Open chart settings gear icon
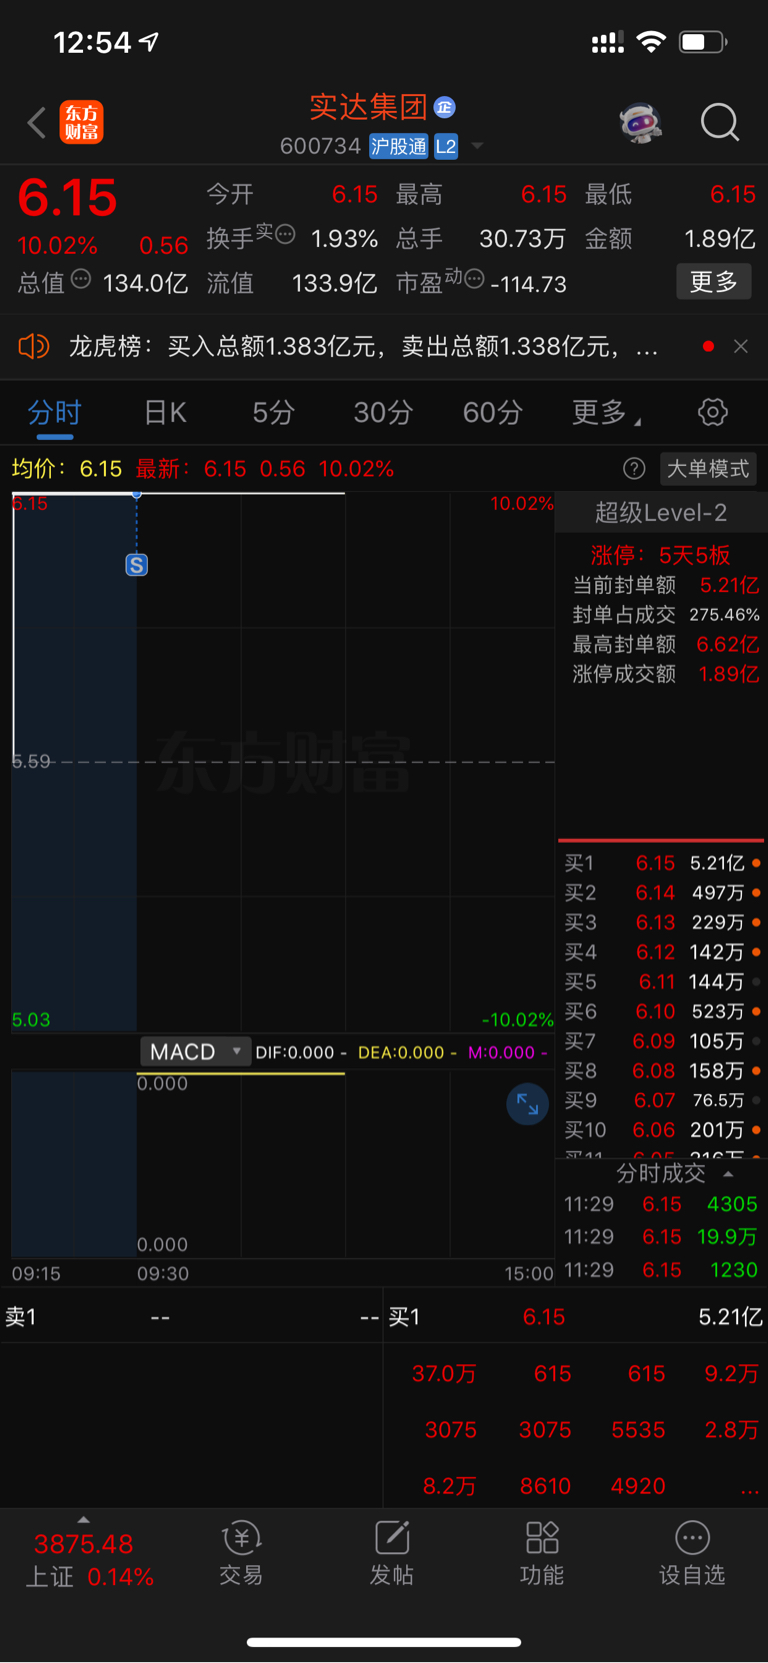This screenshot has width=768, height=1663. [712, 412]
